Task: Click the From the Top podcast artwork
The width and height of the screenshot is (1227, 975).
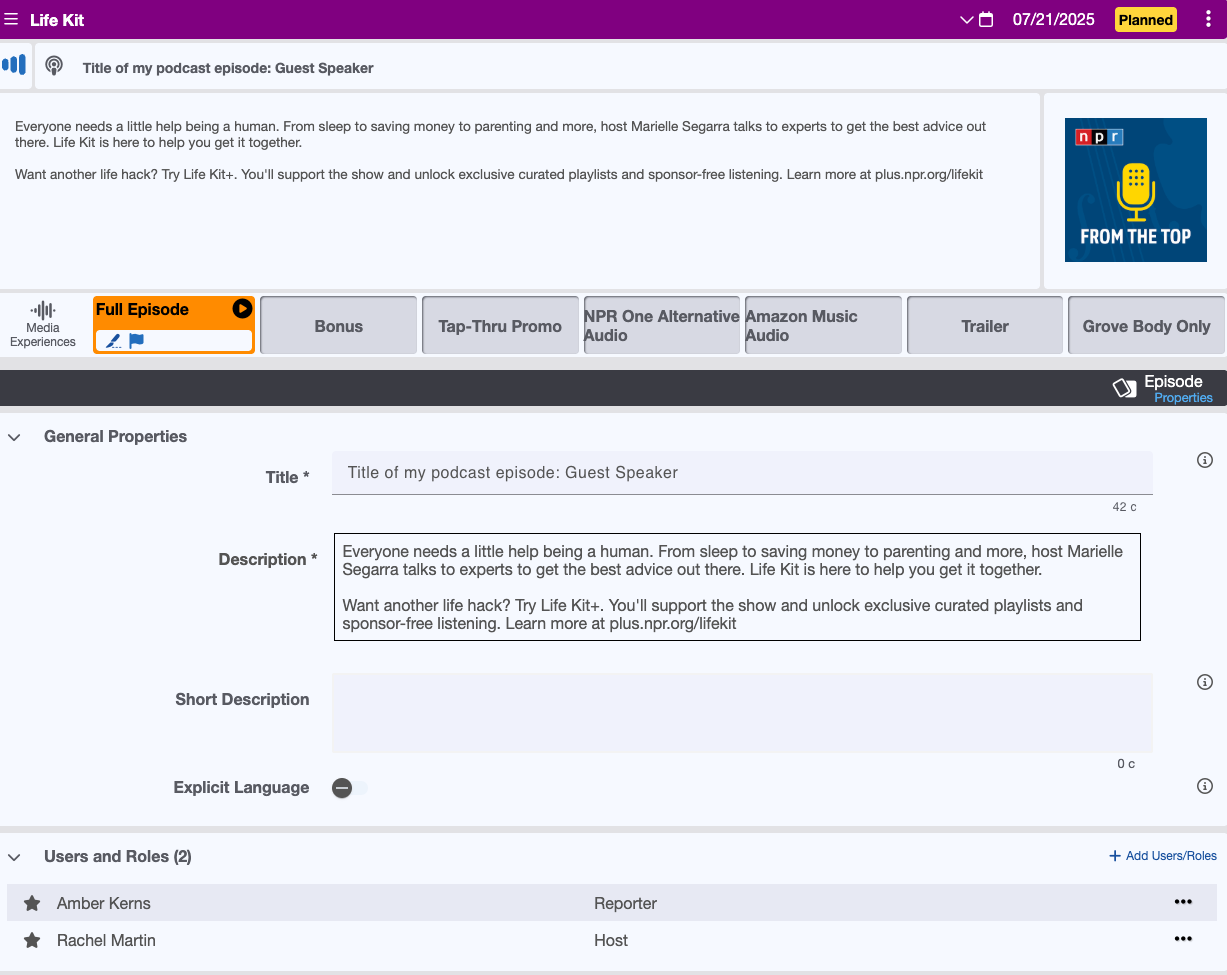Action: 1135,190
